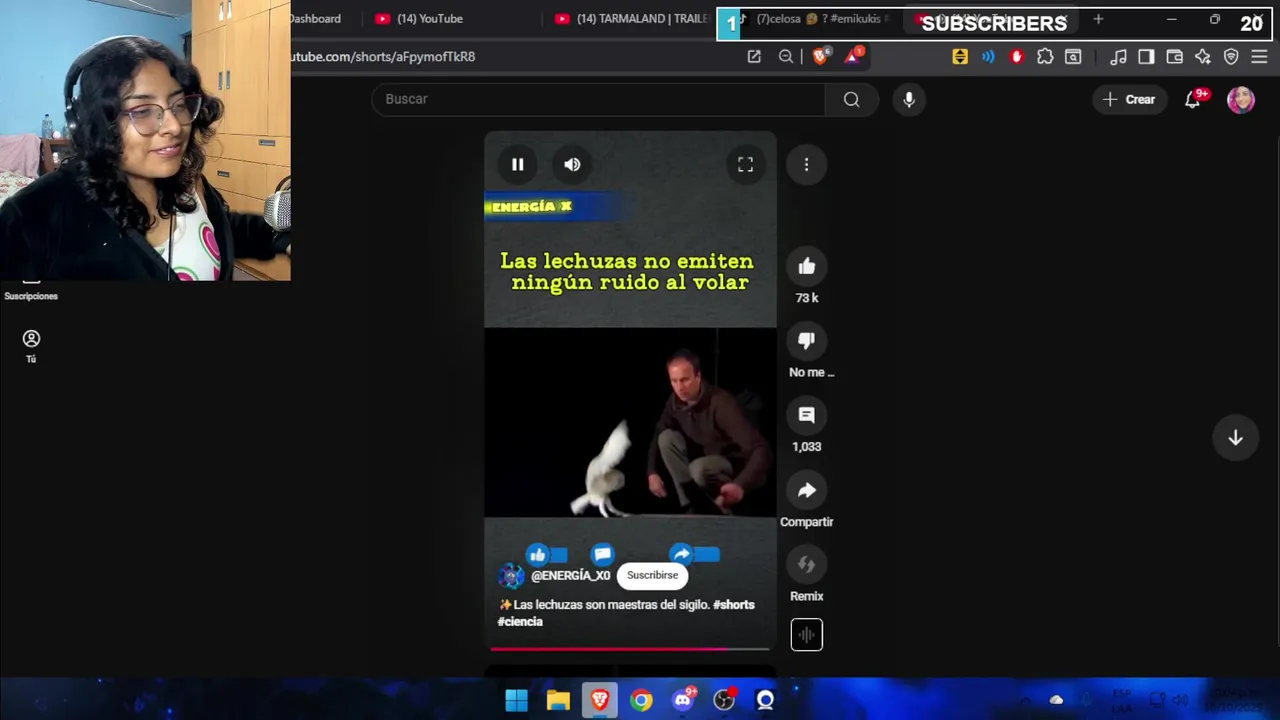Pause the playing Short video

[x=518, y=164]
